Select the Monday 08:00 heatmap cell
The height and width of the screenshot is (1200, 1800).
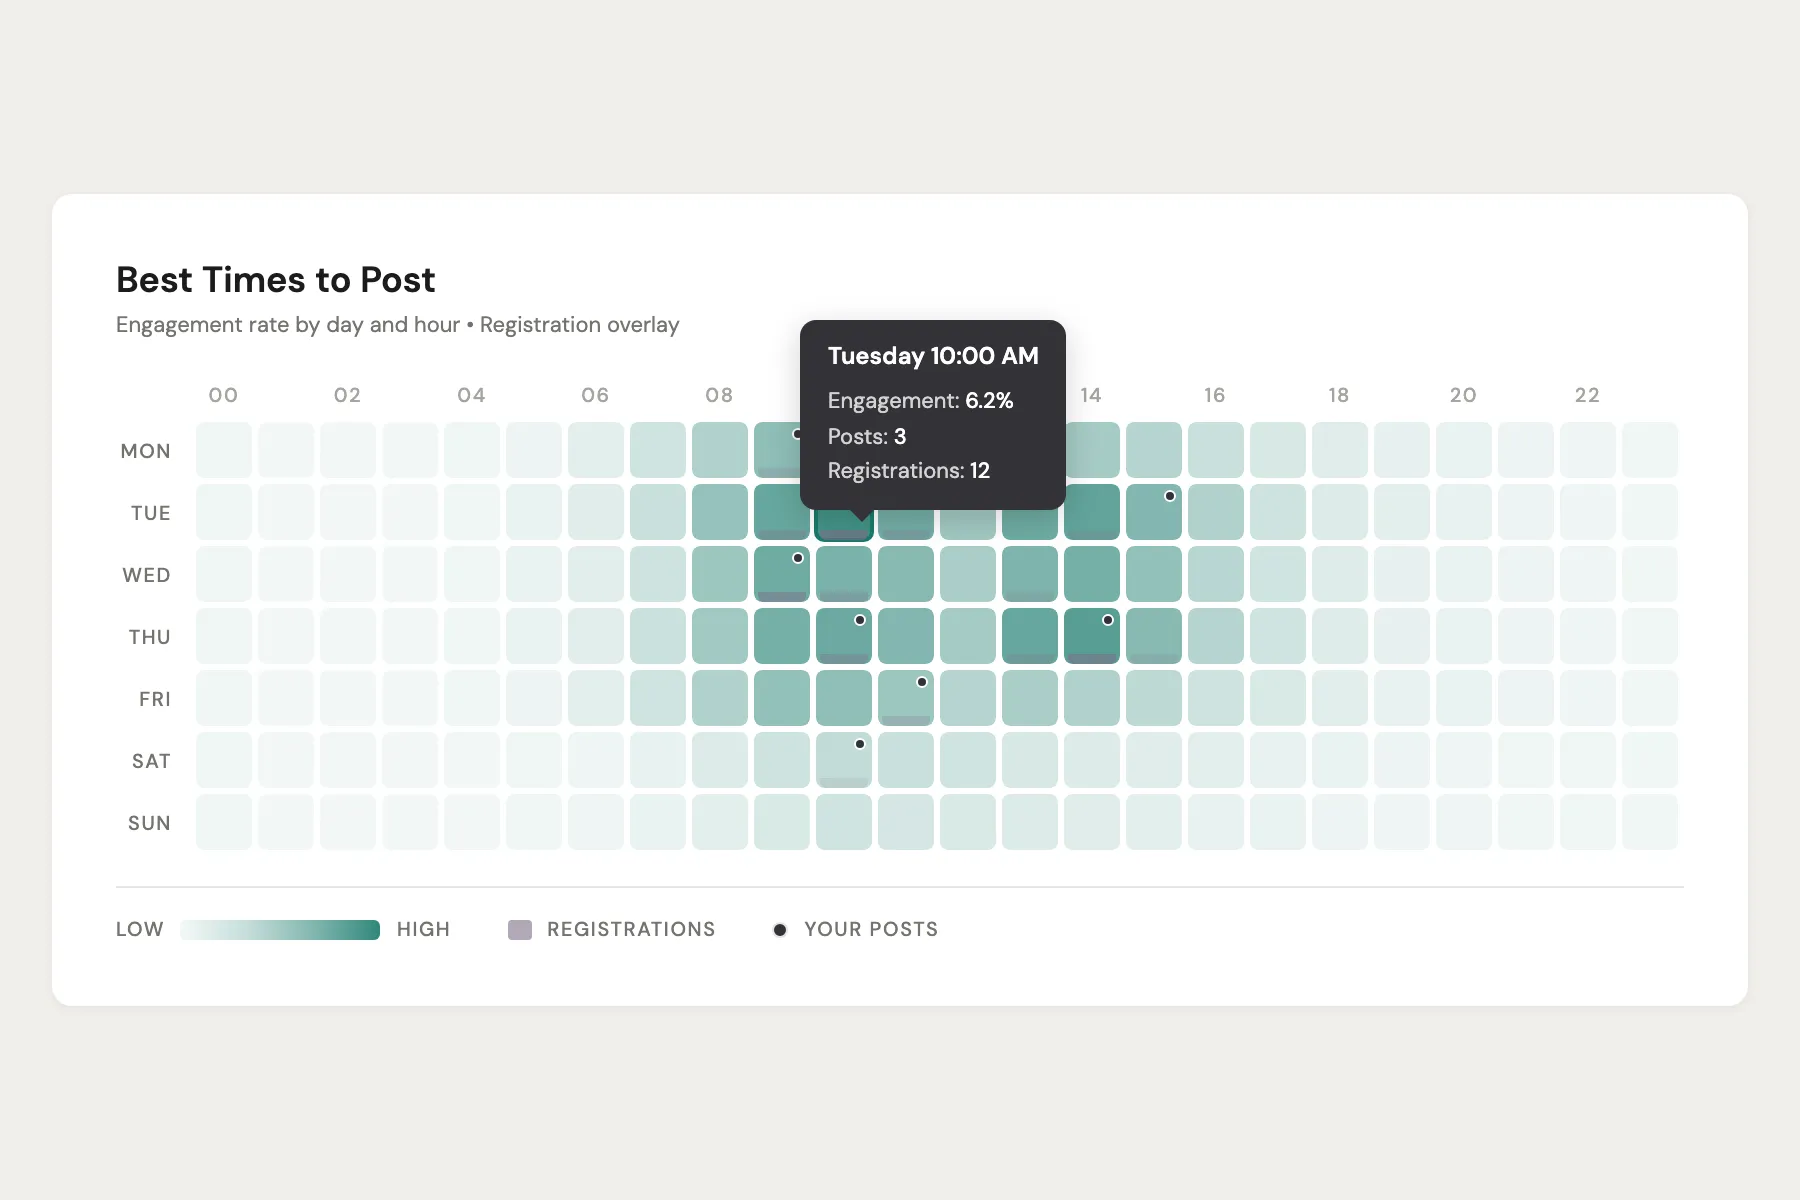720,450
